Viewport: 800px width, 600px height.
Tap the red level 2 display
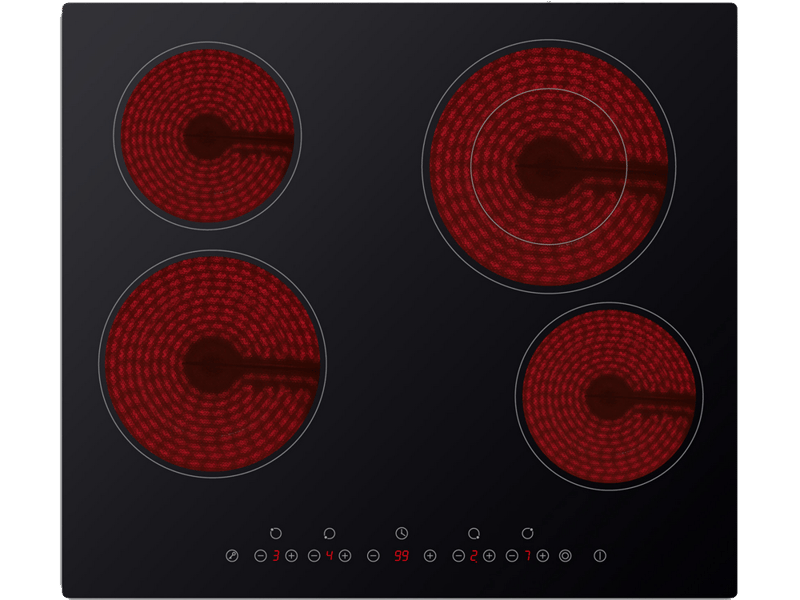[474, 556]
